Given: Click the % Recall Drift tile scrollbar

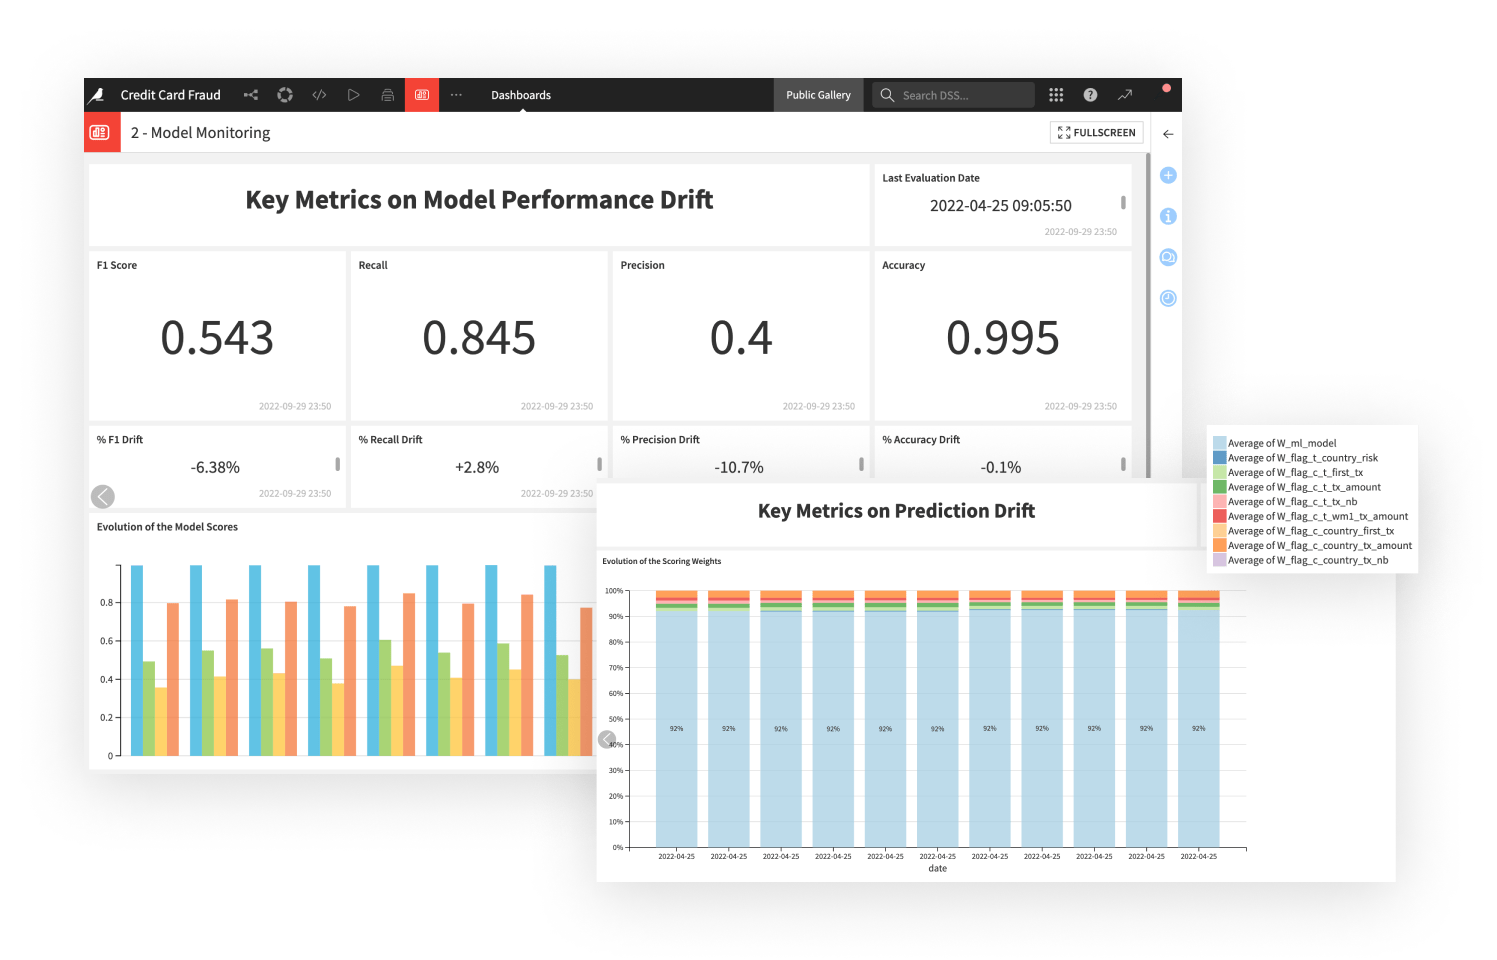Looking at the screenshot, I should pos(600,464).
